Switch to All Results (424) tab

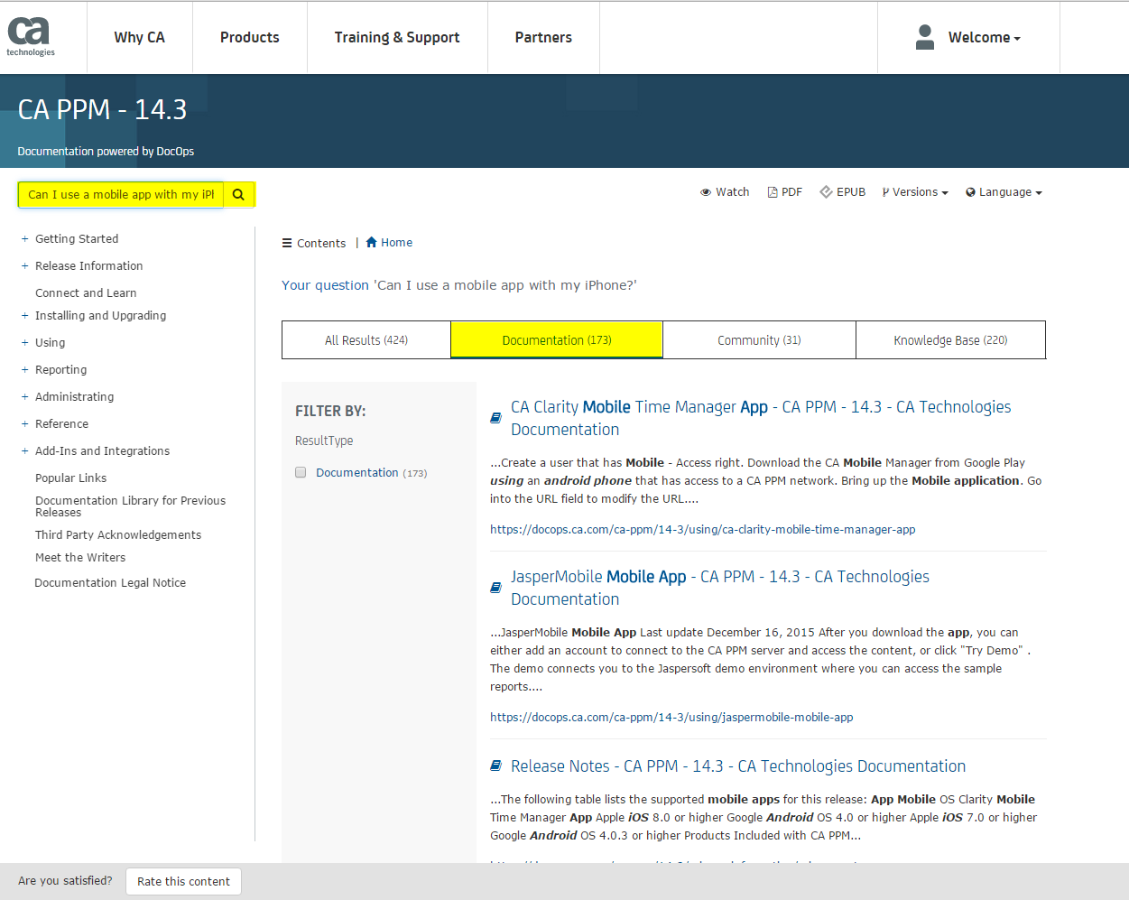(x=366, y=340)
